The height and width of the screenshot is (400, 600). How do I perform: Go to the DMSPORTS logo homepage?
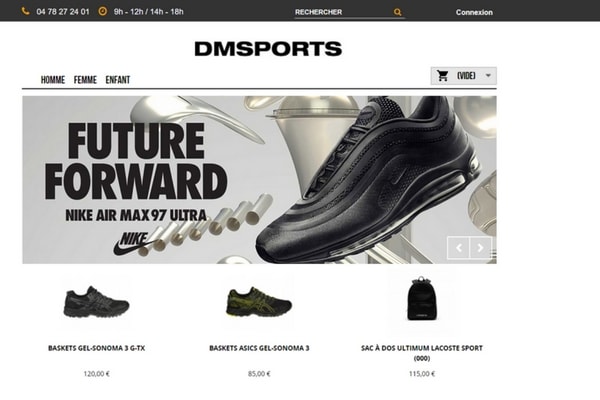[x=268, y=49]
